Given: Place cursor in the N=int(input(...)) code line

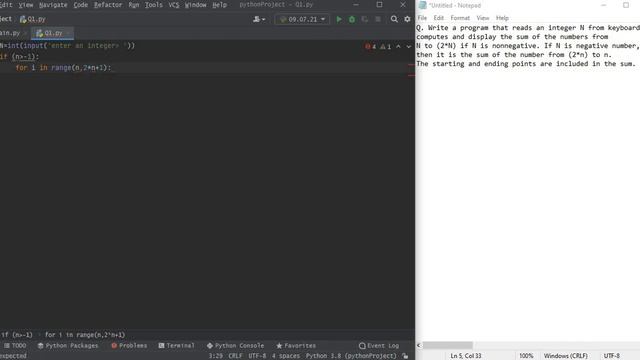Looking at the screenshot, I should 67,46.
